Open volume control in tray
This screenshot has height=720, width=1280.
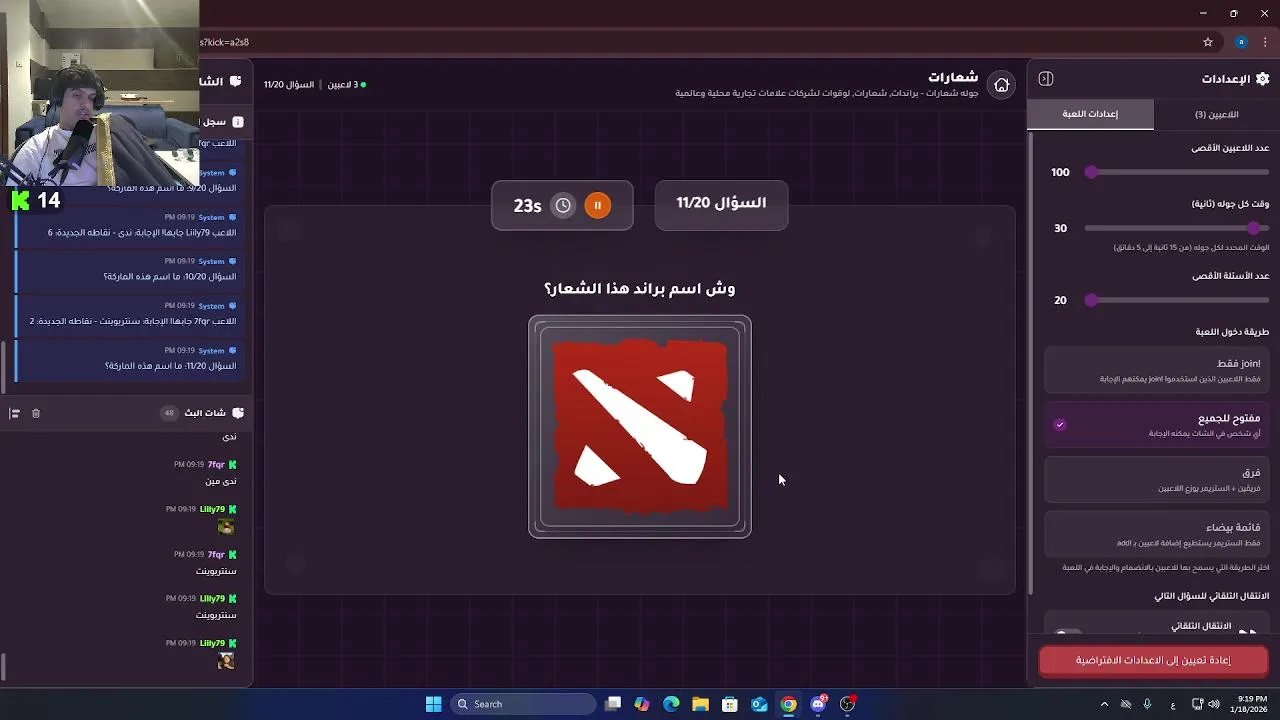(1214, 704)
